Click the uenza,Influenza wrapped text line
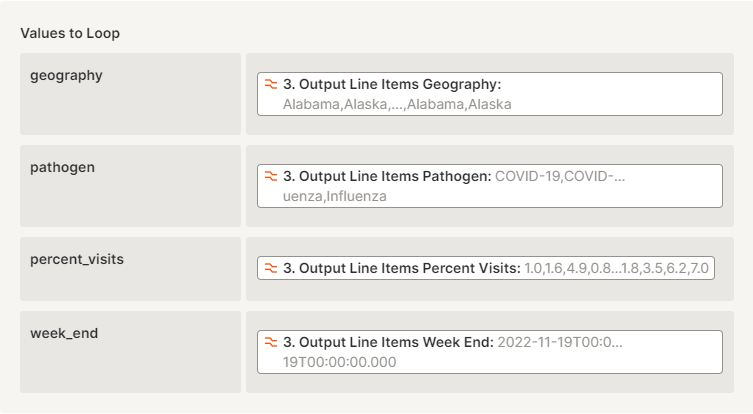This screenshot has width=753, height=414. pyautogui.click(x=335, y=197)
